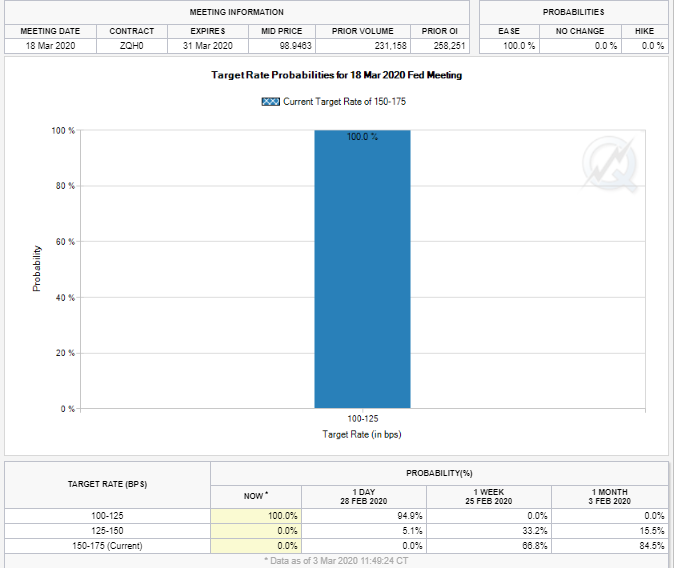Viewport: 674px width, 568px height.
Task: Click the 100-125 x-axis label under the bar
Action: (362, 420)
